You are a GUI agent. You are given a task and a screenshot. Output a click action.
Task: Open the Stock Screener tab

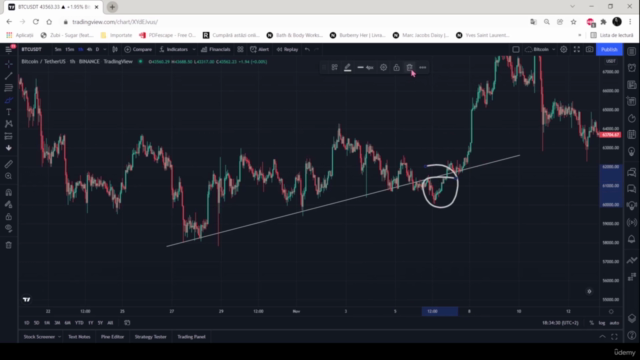click(39, 337)
